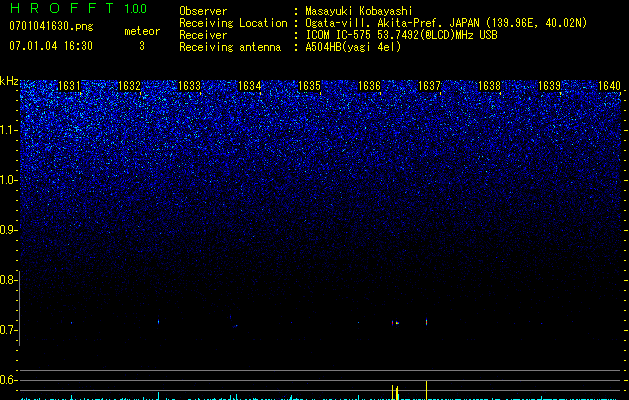The height and width of the screenshot is (400, 629).
Task: Click the HROFFT 1.0.0 title text
Action: [x=78, y=8]
